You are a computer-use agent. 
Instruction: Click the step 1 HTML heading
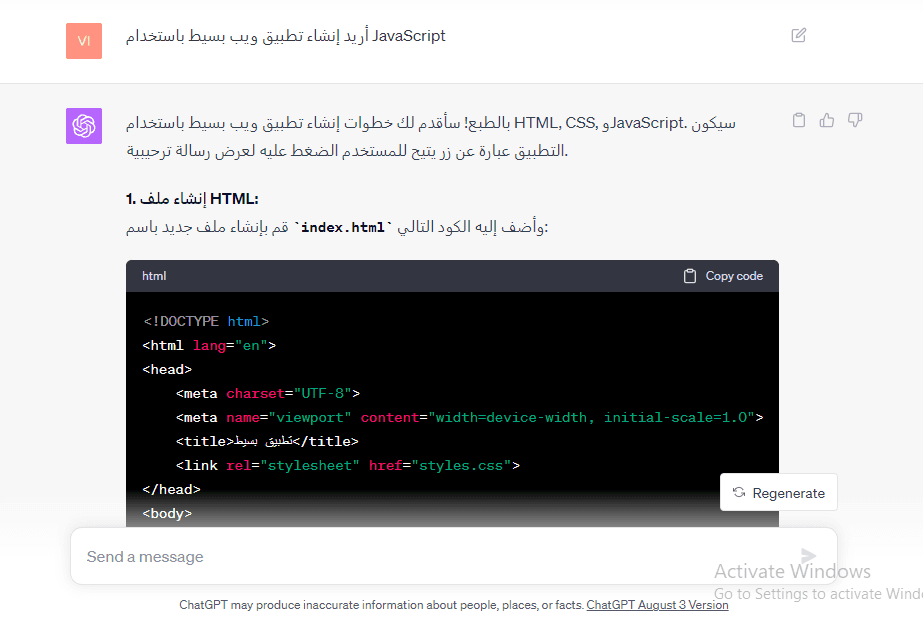point(192,199)
